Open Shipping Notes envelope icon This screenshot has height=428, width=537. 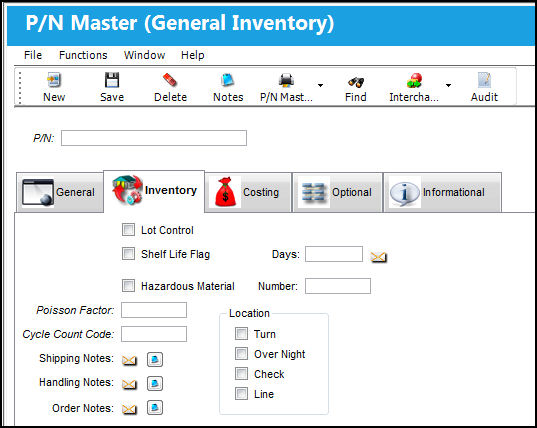point(129,360)
